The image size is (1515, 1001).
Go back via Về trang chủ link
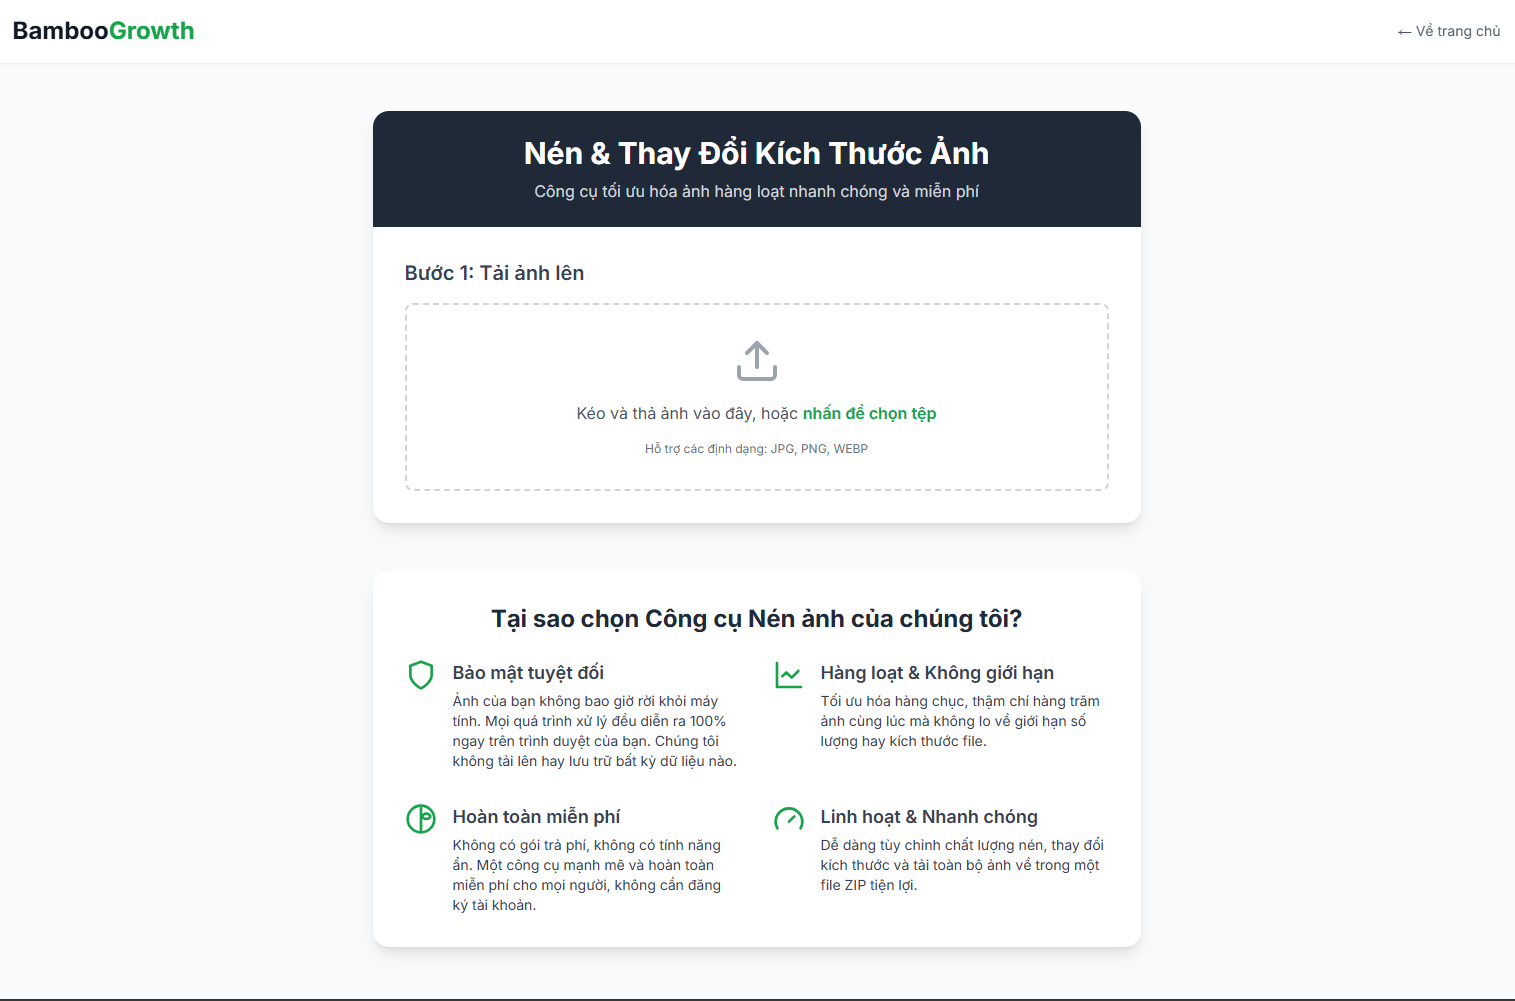tap(1448, 31)
